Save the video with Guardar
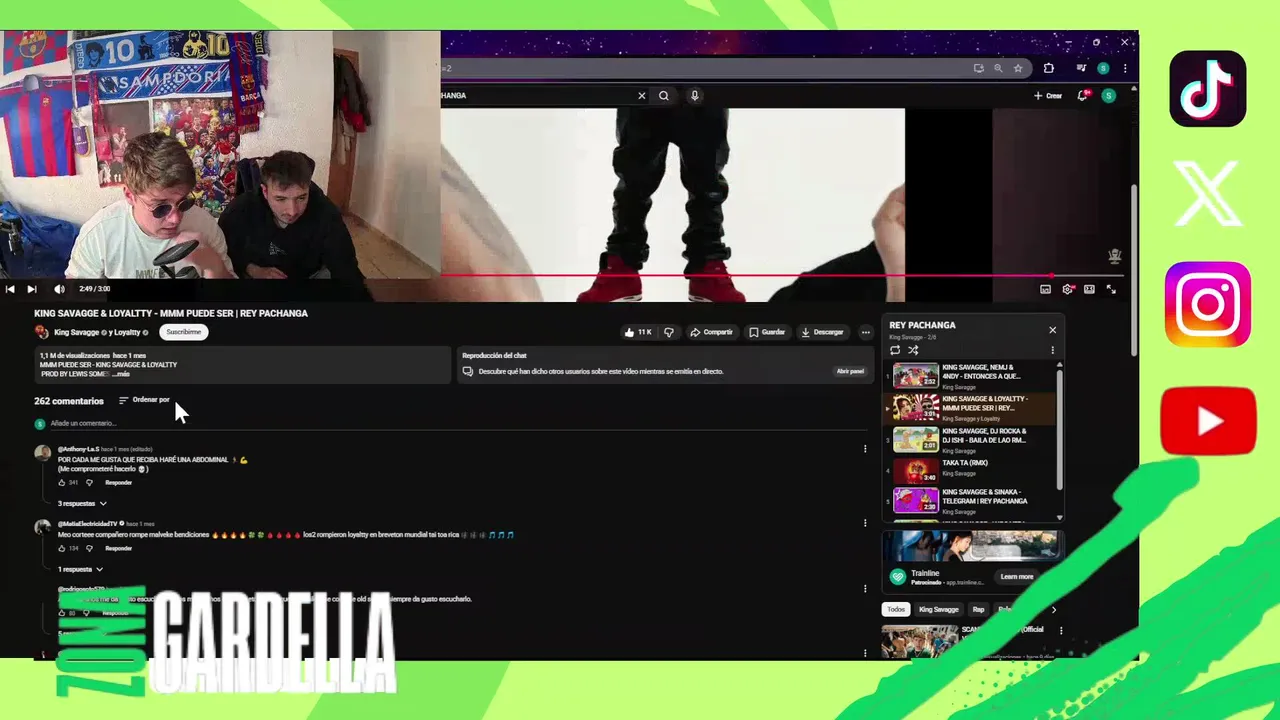The width and height of the screenshot is (1280, 720). pyautogui.click(x=768, y=332)
